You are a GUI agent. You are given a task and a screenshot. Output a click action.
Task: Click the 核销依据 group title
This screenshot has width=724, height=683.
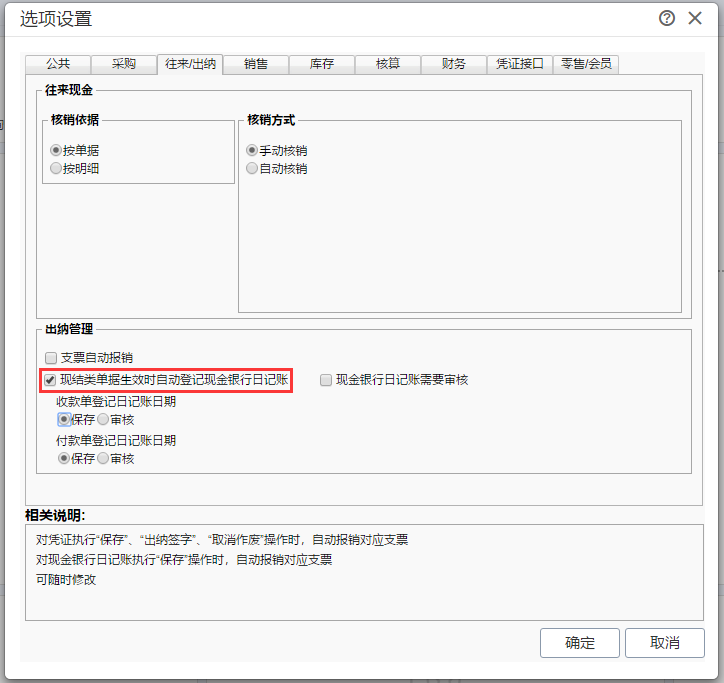75,120
